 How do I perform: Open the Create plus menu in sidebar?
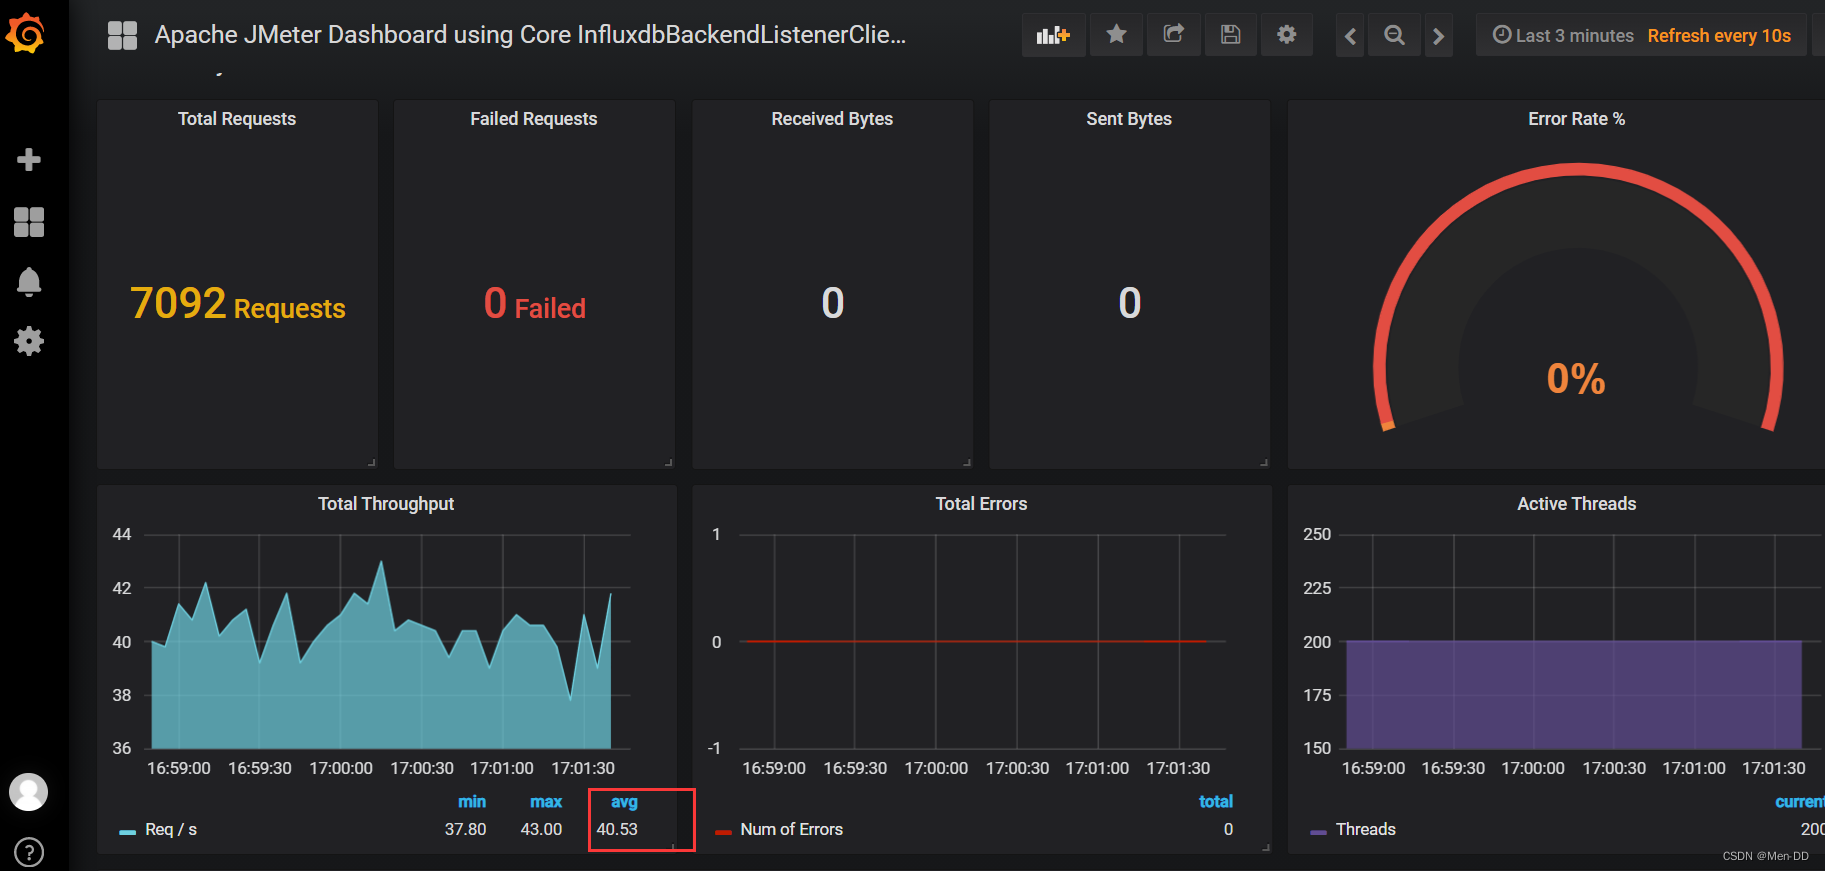tap(29, 160)
